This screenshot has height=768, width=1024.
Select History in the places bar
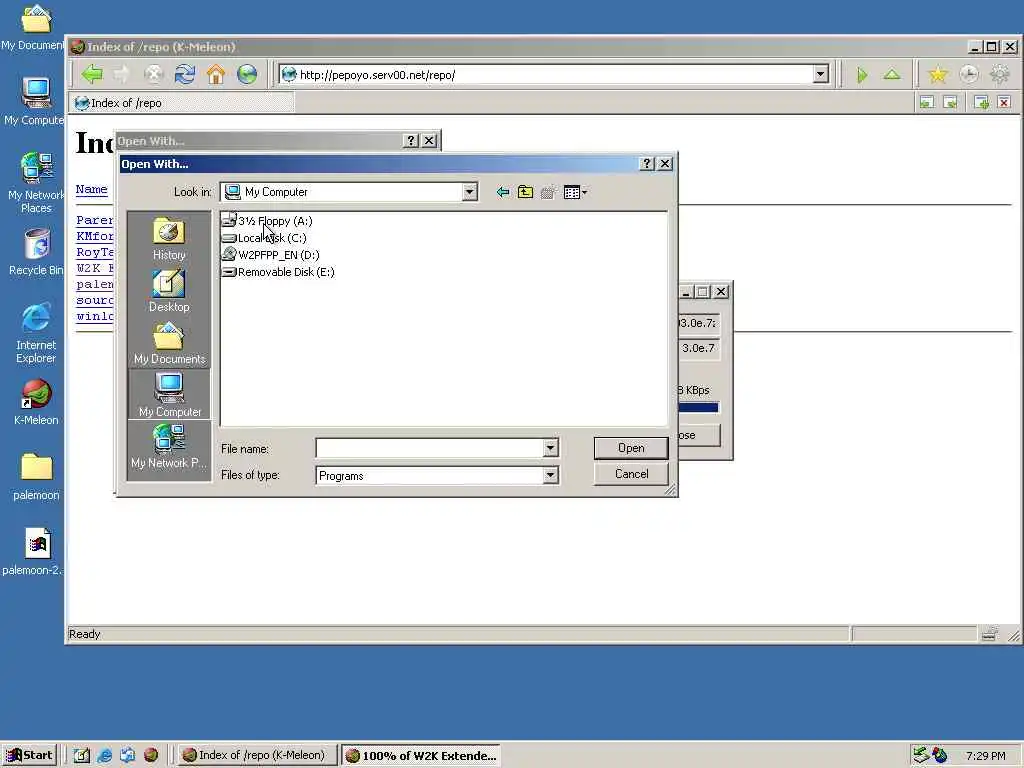(169, 239)
